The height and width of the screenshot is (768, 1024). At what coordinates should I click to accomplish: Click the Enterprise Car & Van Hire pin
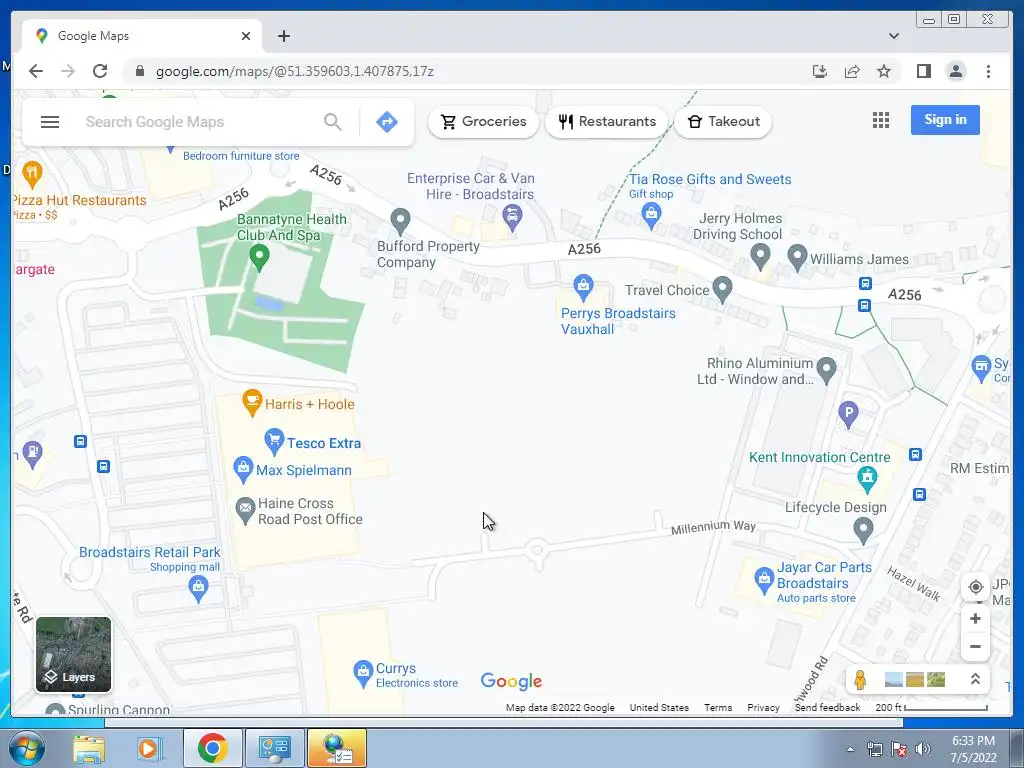pyautogui.click(x=513, y=217)
